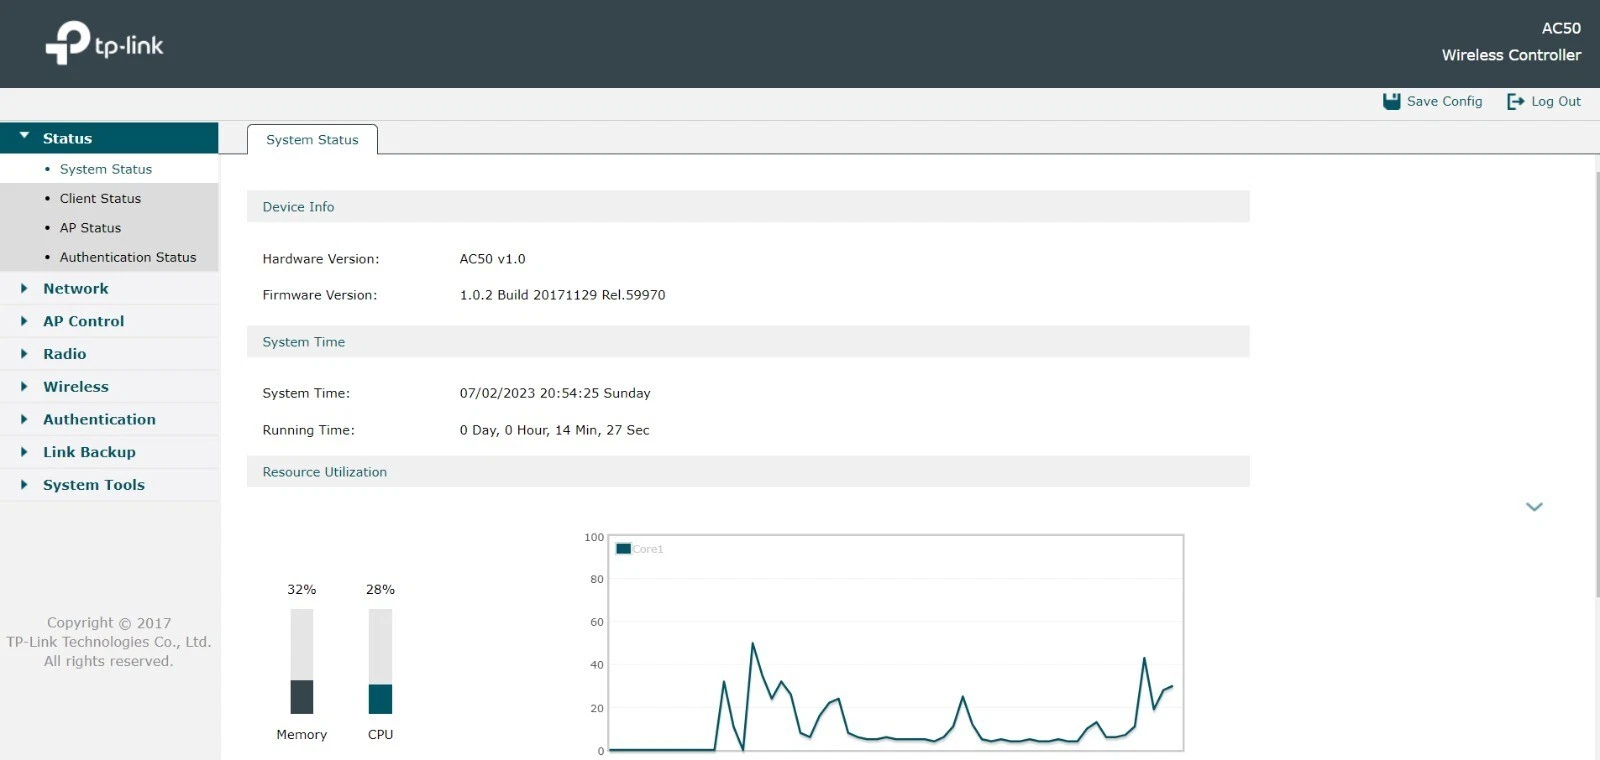Click the Memory usage bar
This screenshot has width=1600, height=760.
pyautogui.click(x=302, y=661)
